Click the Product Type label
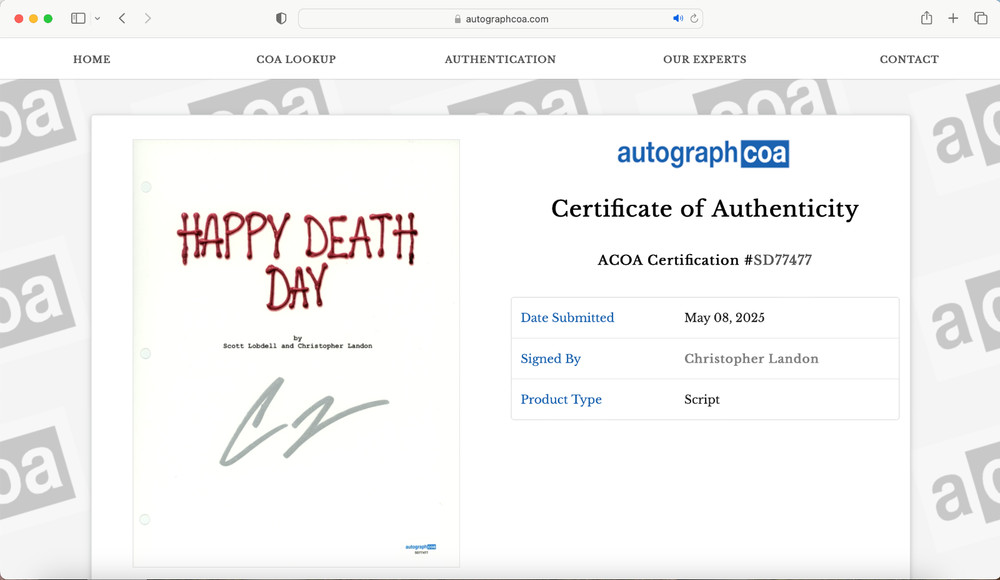Screen dimensions: 1000x580 coord(561,399)
